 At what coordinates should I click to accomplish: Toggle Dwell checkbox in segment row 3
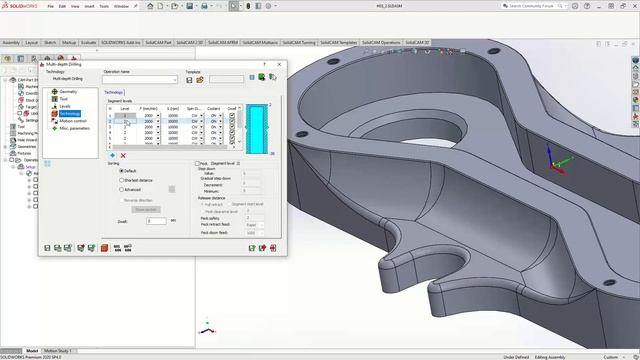point(232,127)
